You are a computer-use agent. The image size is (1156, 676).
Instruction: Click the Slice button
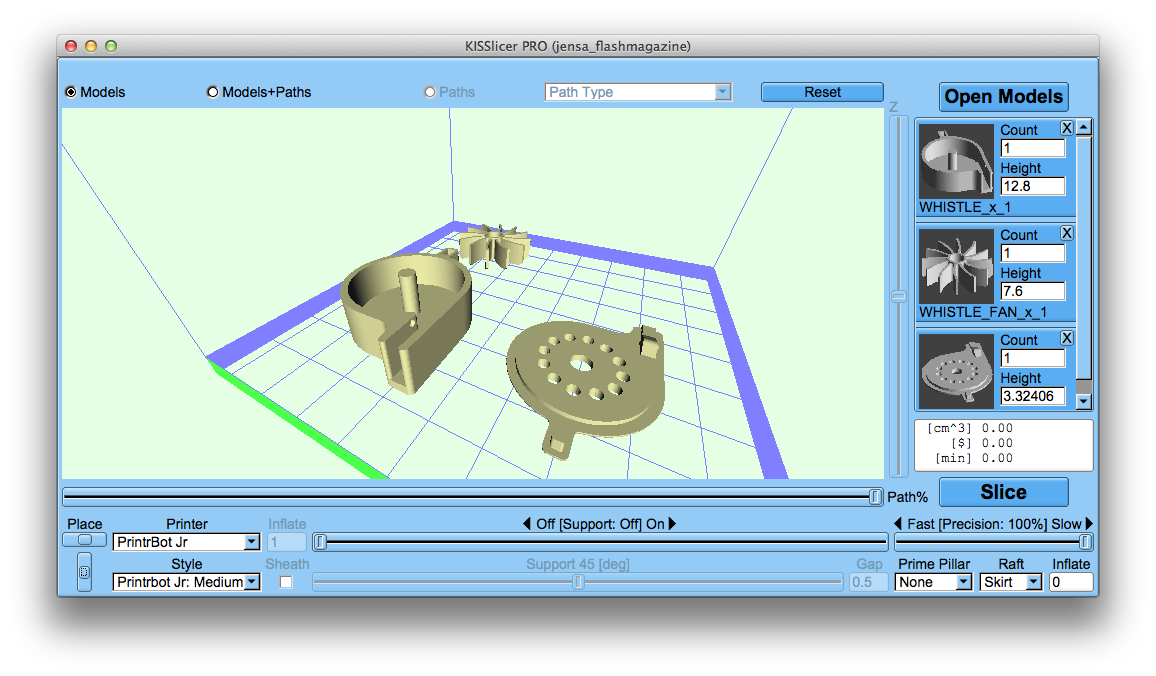point(1003,491)
